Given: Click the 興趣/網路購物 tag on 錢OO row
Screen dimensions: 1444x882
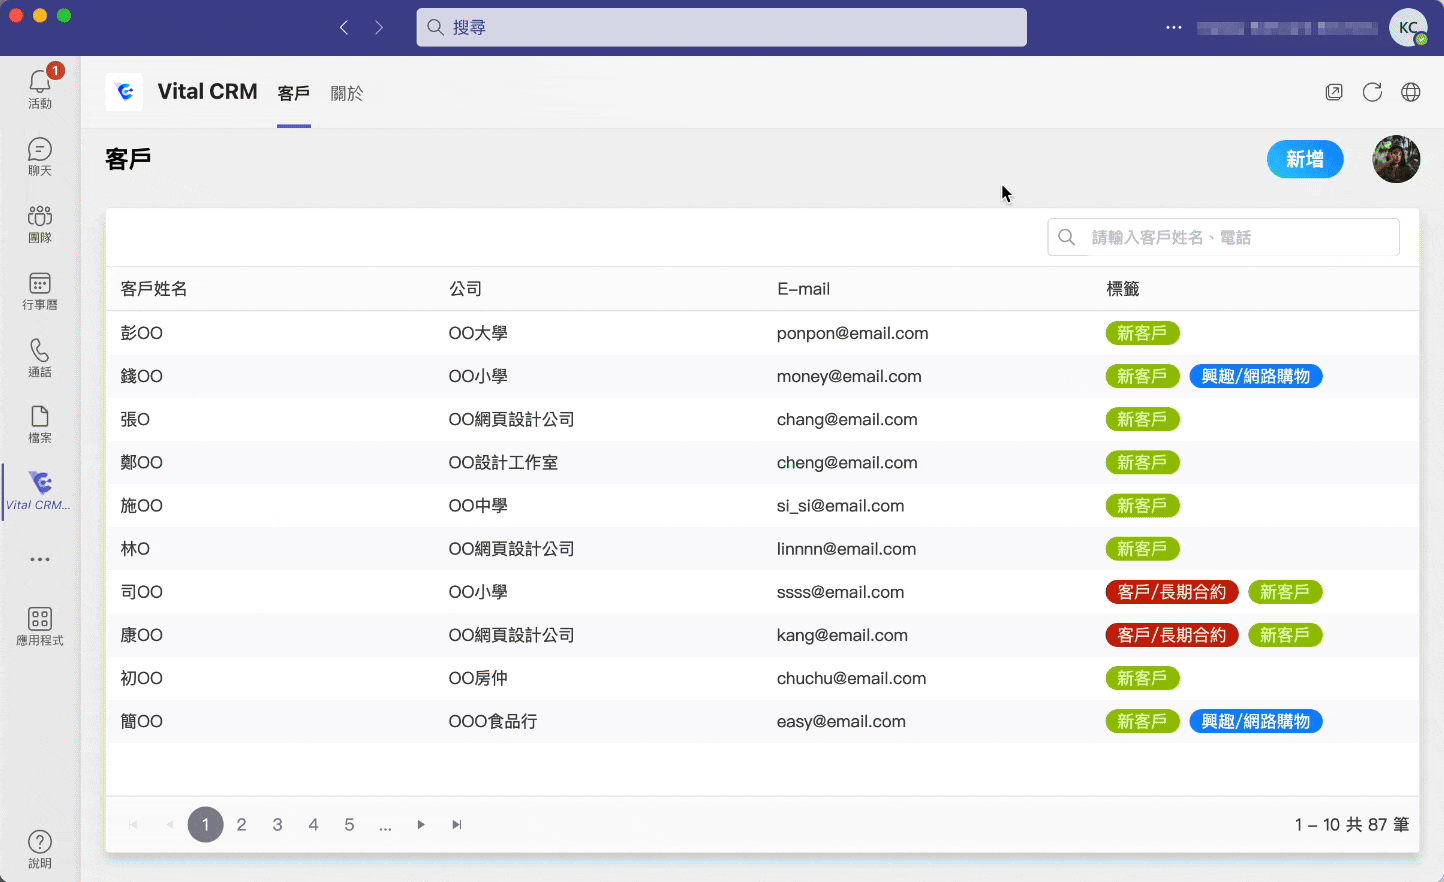Looking at the screenshot, I should point(1256,376).
